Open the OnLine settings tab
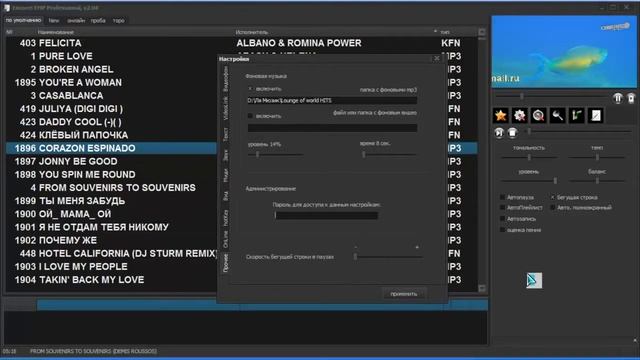This screenshot has height=360, width=640. tap(225, 239)
